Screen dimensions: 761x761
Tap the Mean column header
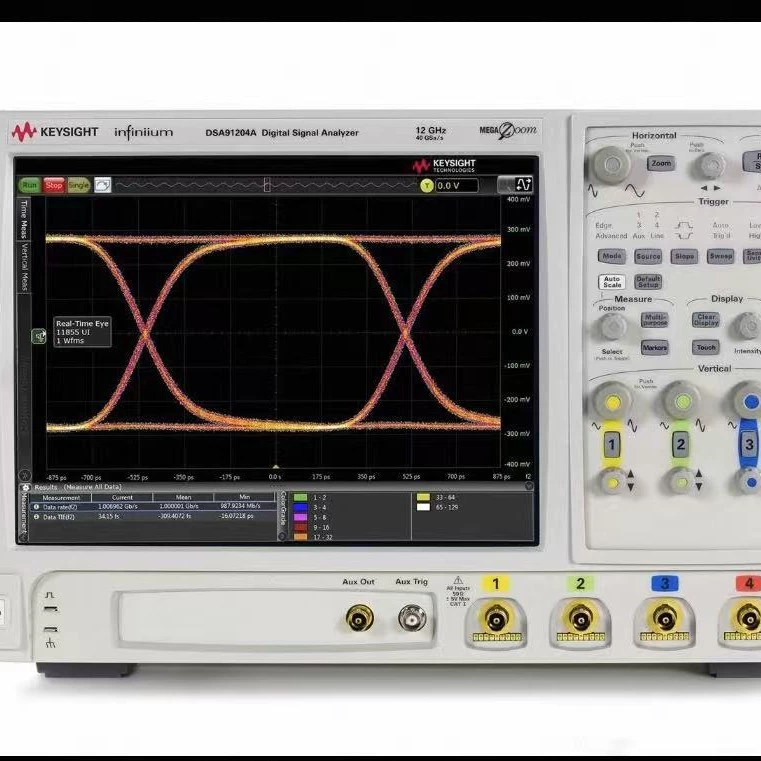tap(183, 497)
